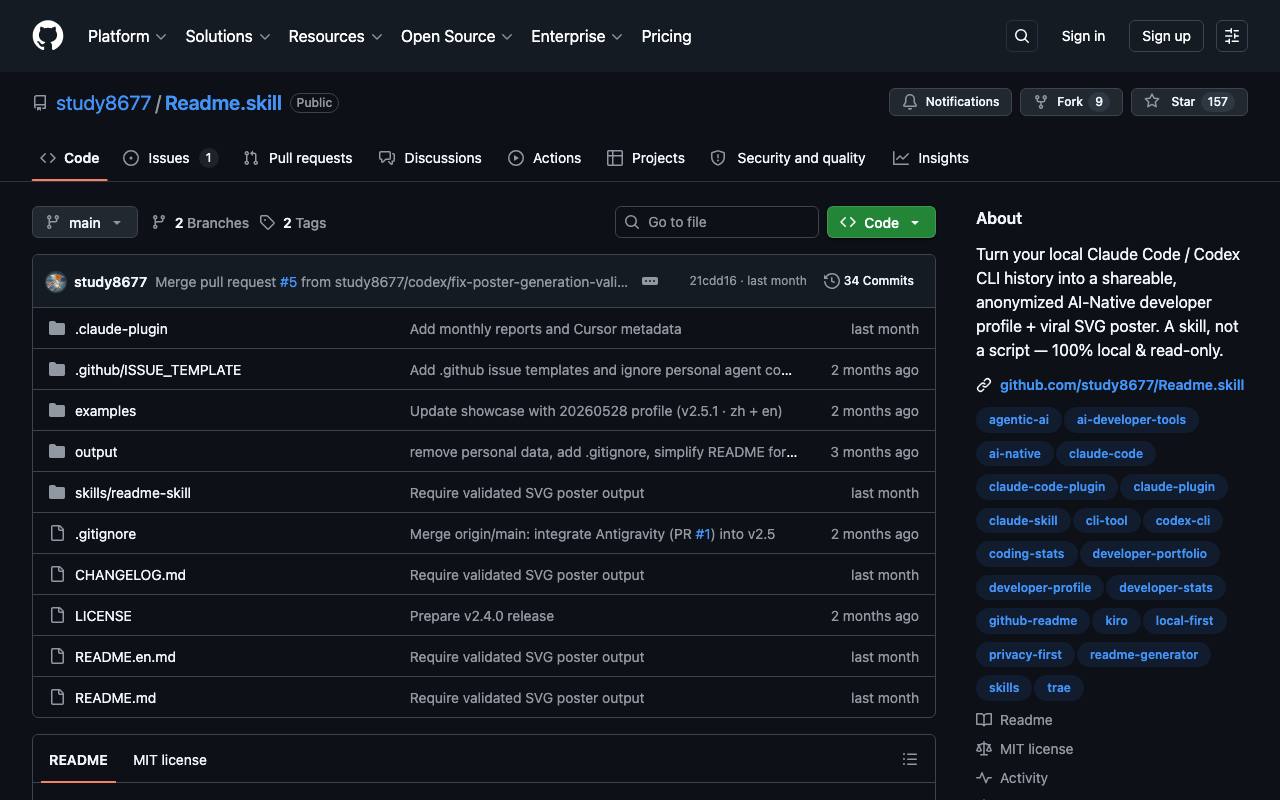Click the LICENSE file icon
The image size is (1280, 800).
coord(57,616)
